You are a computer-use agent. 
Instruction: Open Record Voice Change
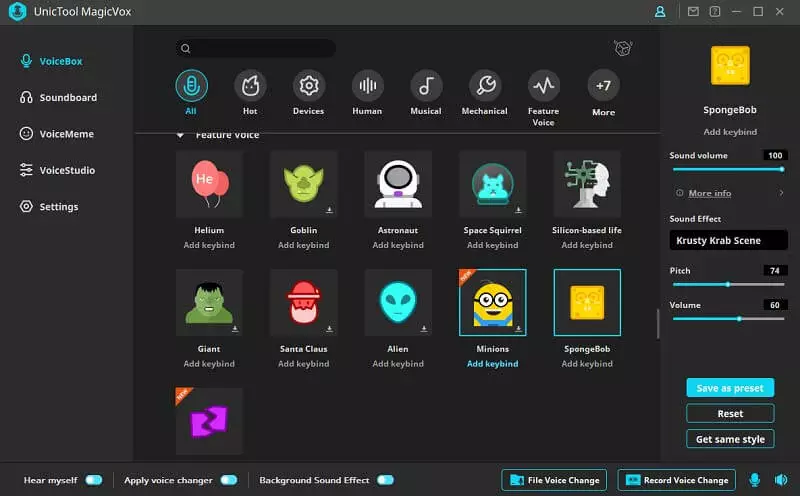(x=677, y=480)
